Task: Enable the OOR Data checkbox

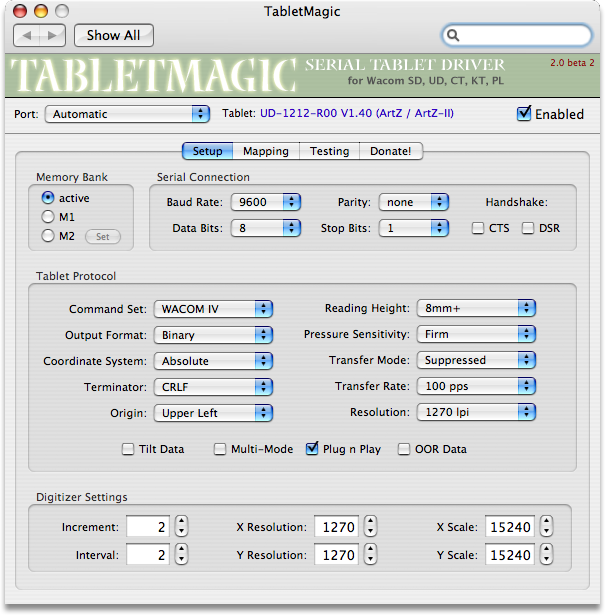Action: (404, 449)
